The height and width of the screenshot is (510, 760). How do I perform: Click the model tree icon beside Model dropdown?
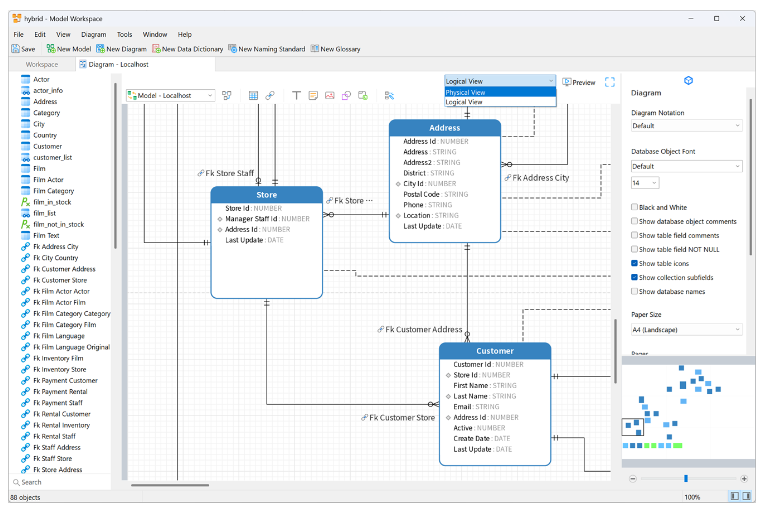[x=226, y=96]
